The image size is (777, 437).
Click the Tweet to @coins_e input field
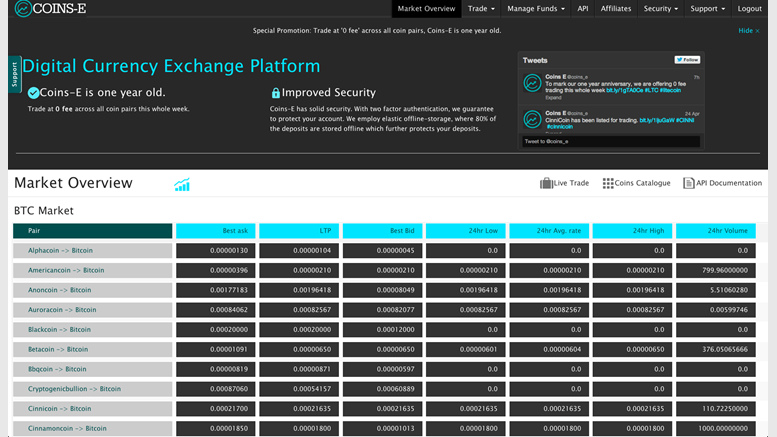pyautogui.click(x=610, y=141)
